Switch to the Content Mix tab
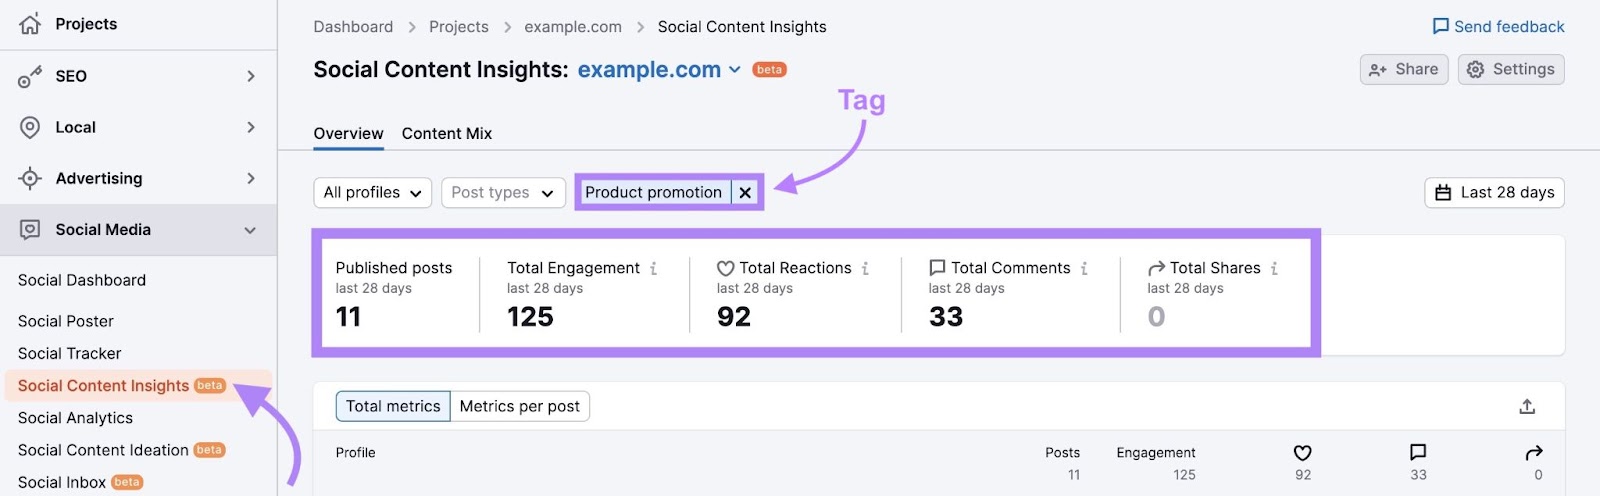 pyautogui.click(x=447, y=133)
